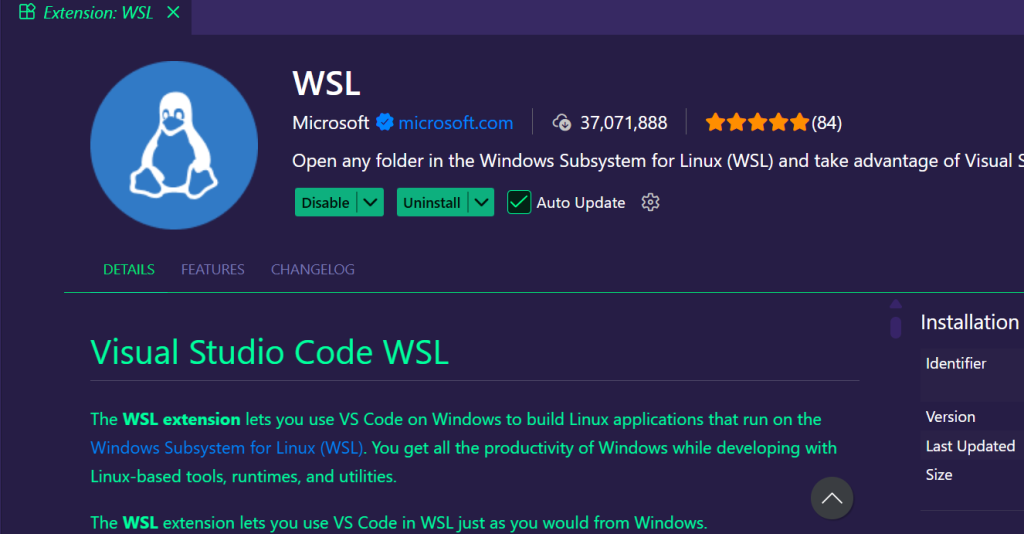This screenshot has width=1024, height=534.
Task: Switch to the FEATURES tab
Action: 213,270
